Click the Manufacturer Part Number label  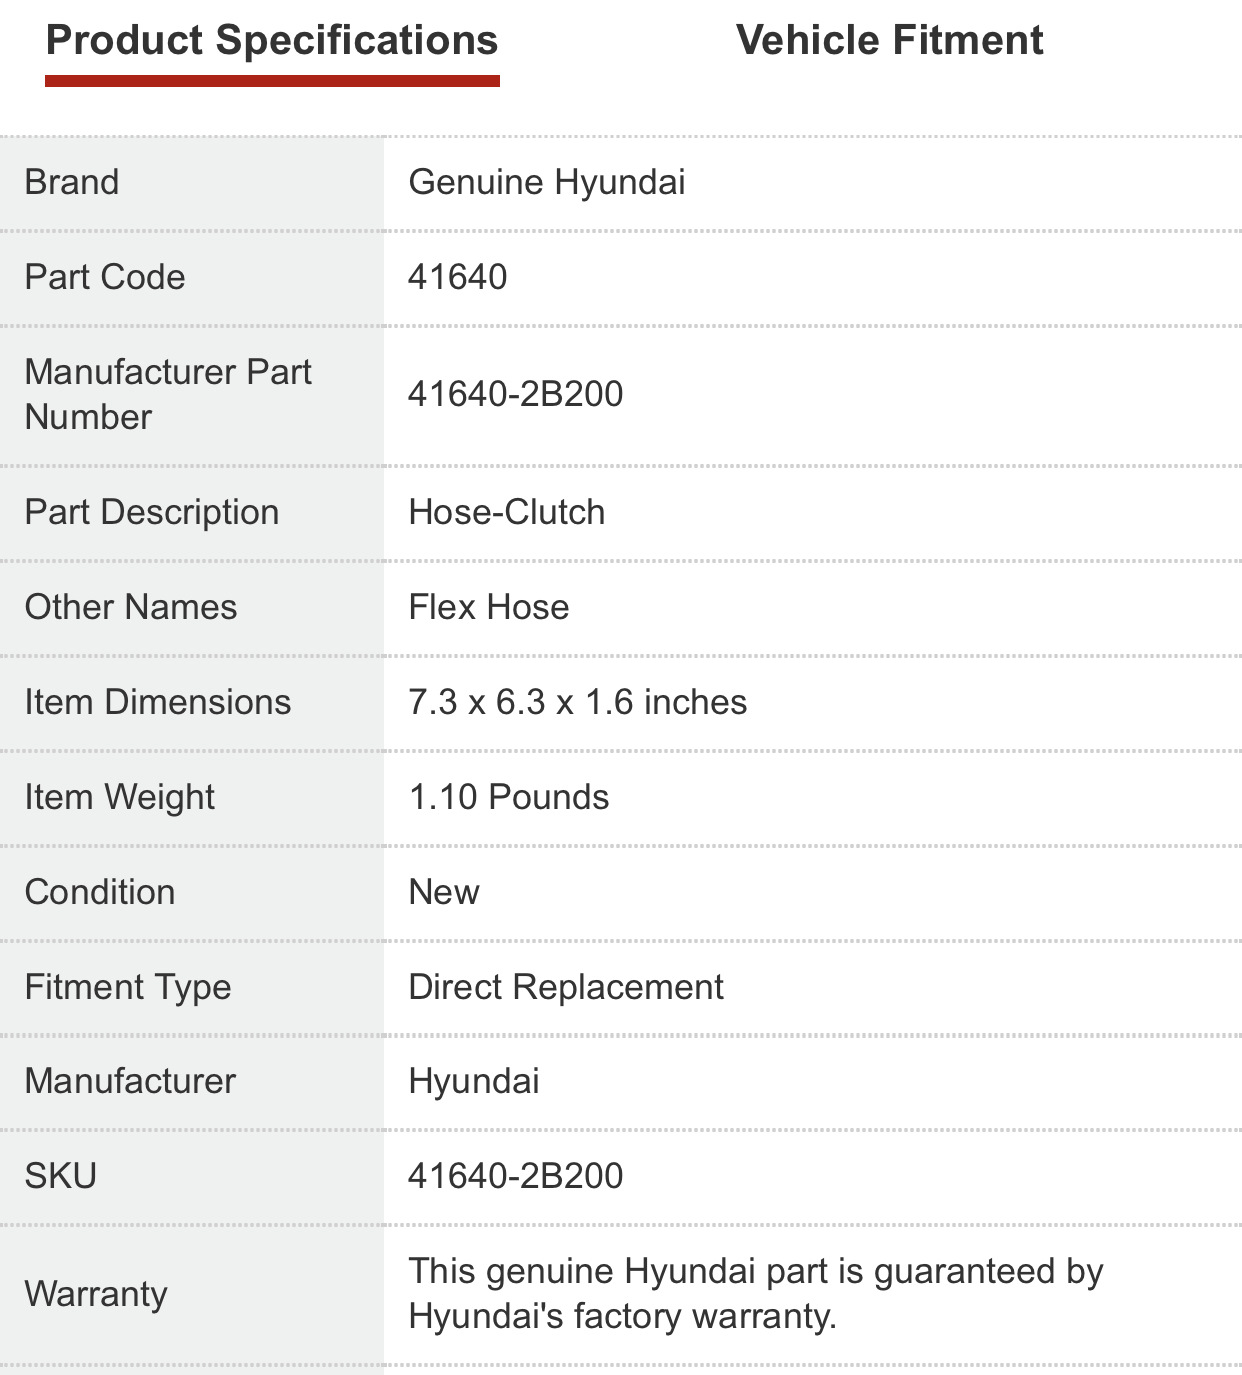pyautogui.click(x=168, y=394)
